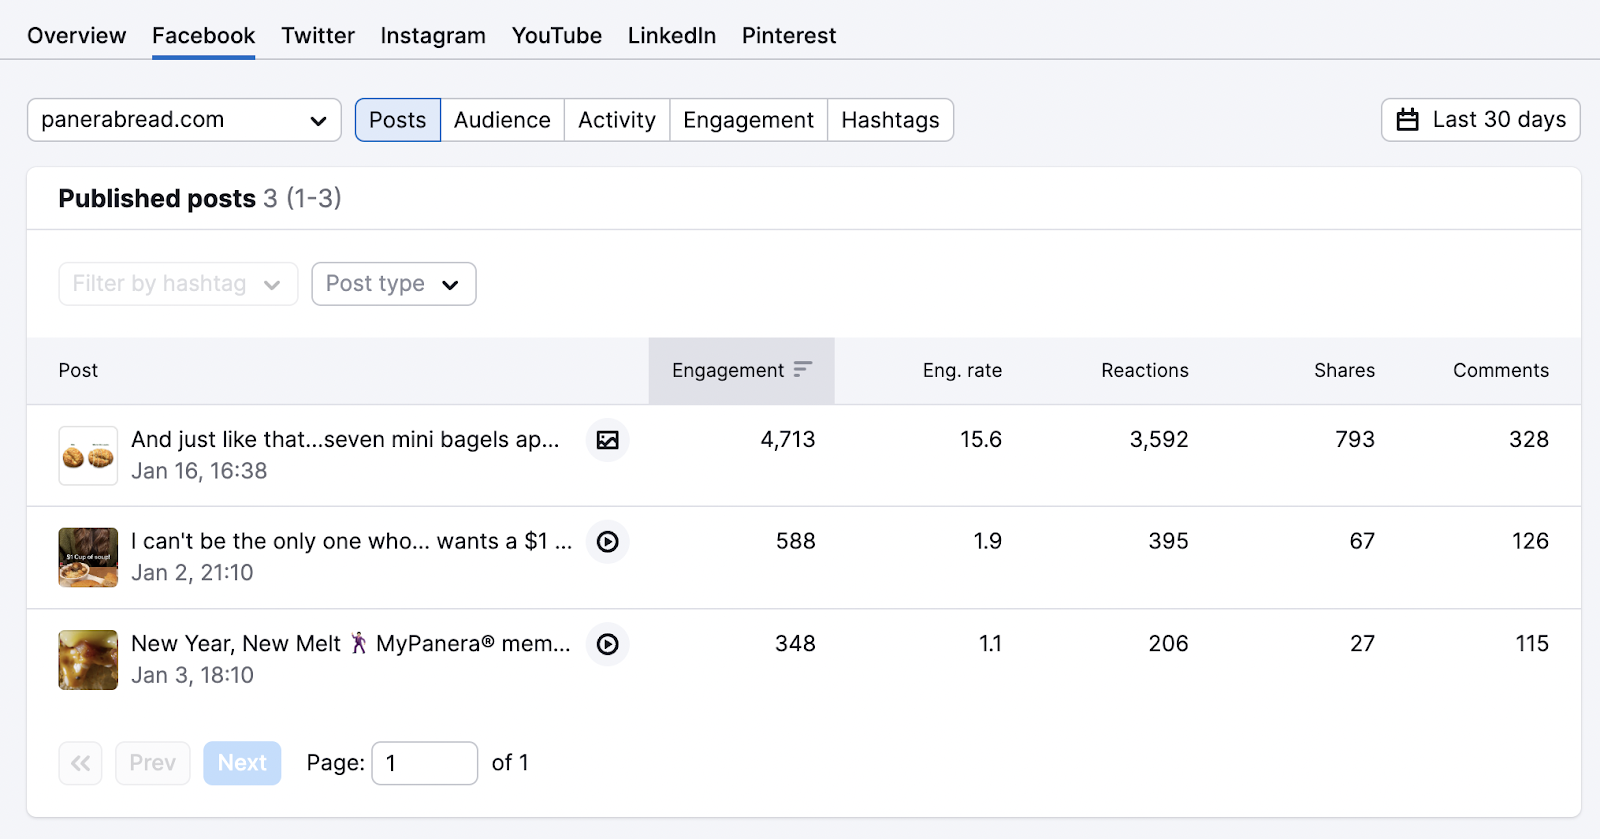
Task: Click video icon on New Melt post
Action: tap(607, 644)
